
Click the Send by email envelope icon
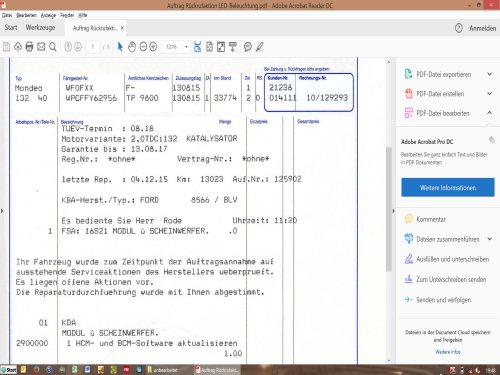(x=41, y=47)
